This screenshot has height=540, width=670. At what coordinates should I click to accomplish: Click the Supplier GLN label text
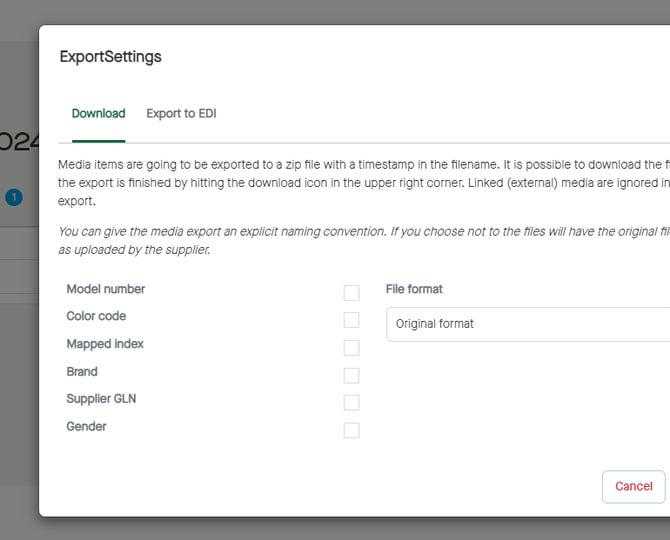101,399
